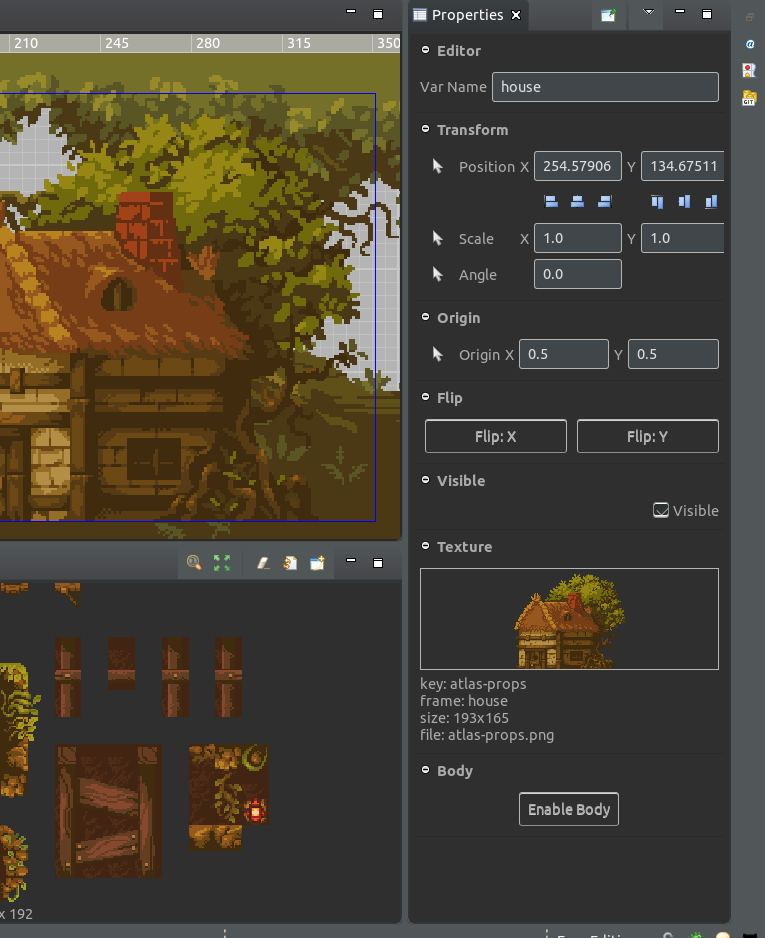Click the align left icon under Position
Screen dimensions: 765x938
551,201
